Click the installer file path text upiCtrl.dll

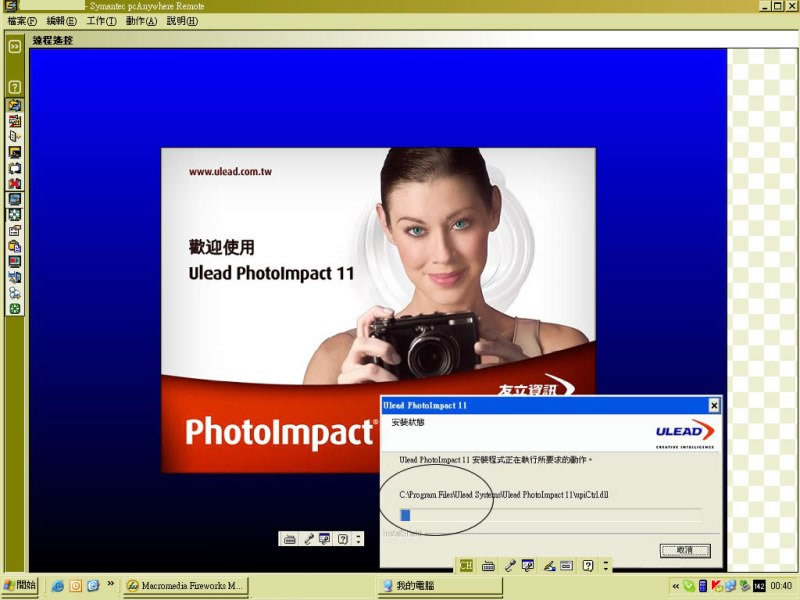[504, 494]
